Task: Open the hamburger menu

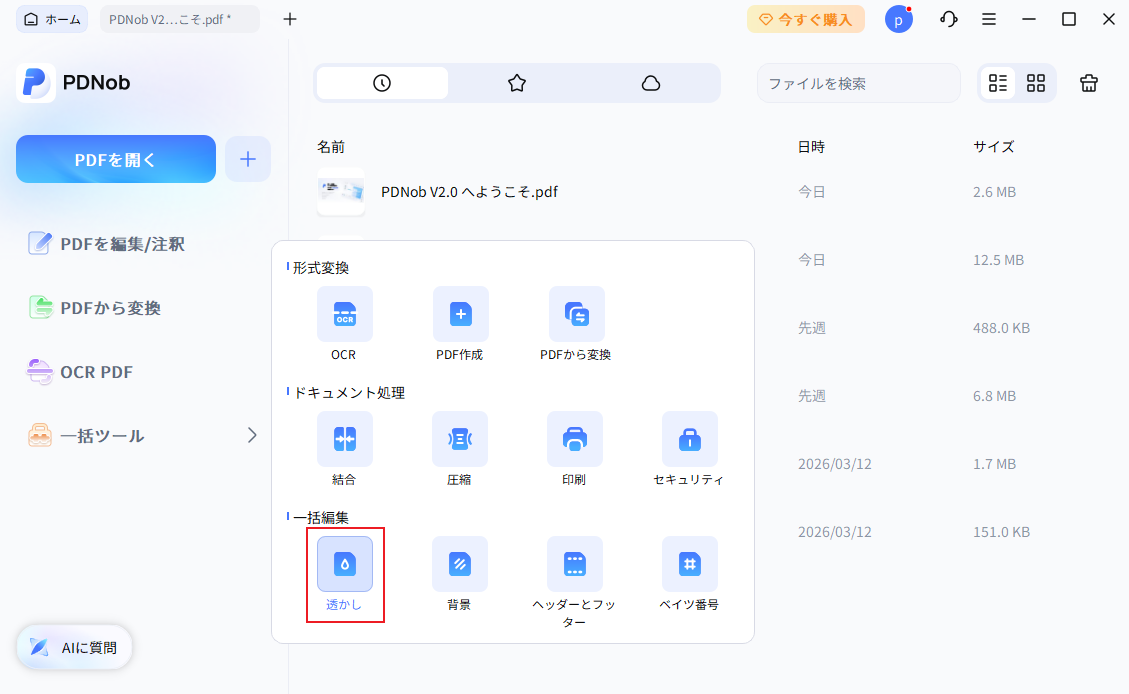Action: click(989, 18)
